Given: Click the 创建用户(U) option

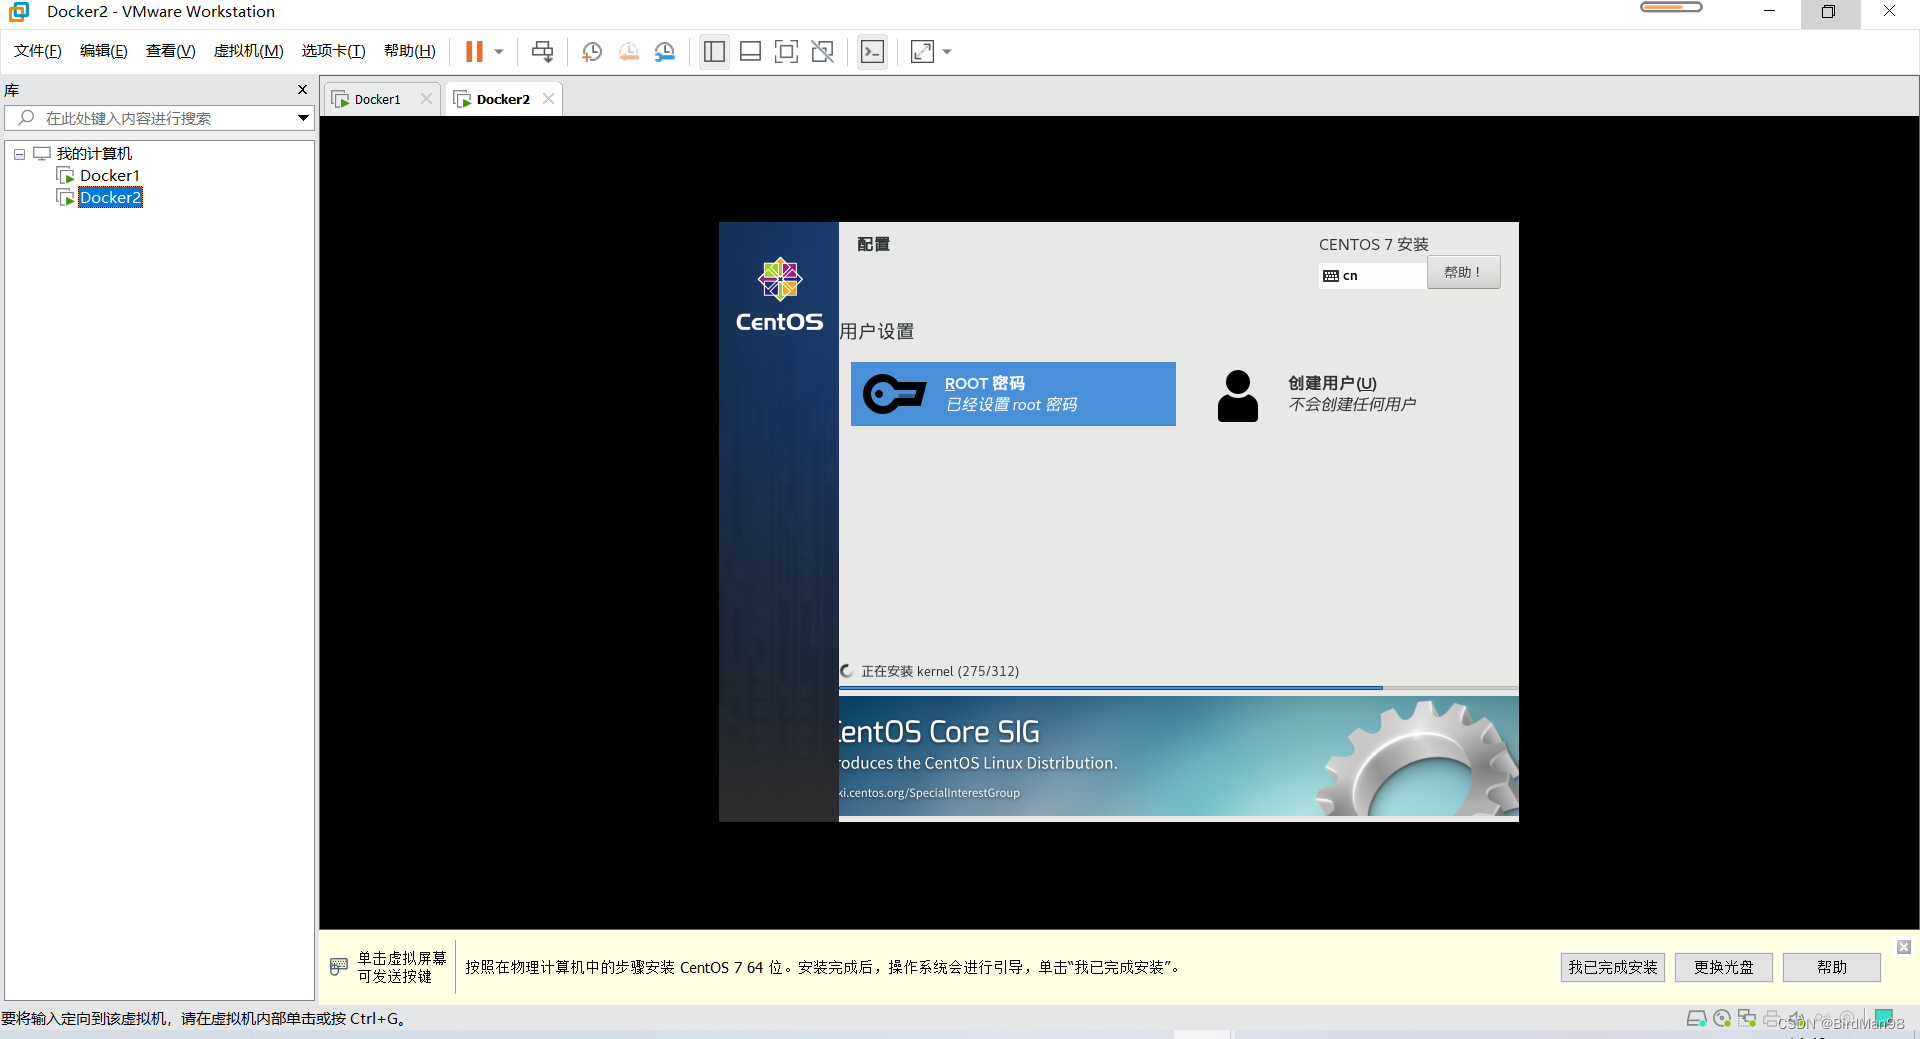Looking at the screenshot, I should click(x=1350, y=394).
